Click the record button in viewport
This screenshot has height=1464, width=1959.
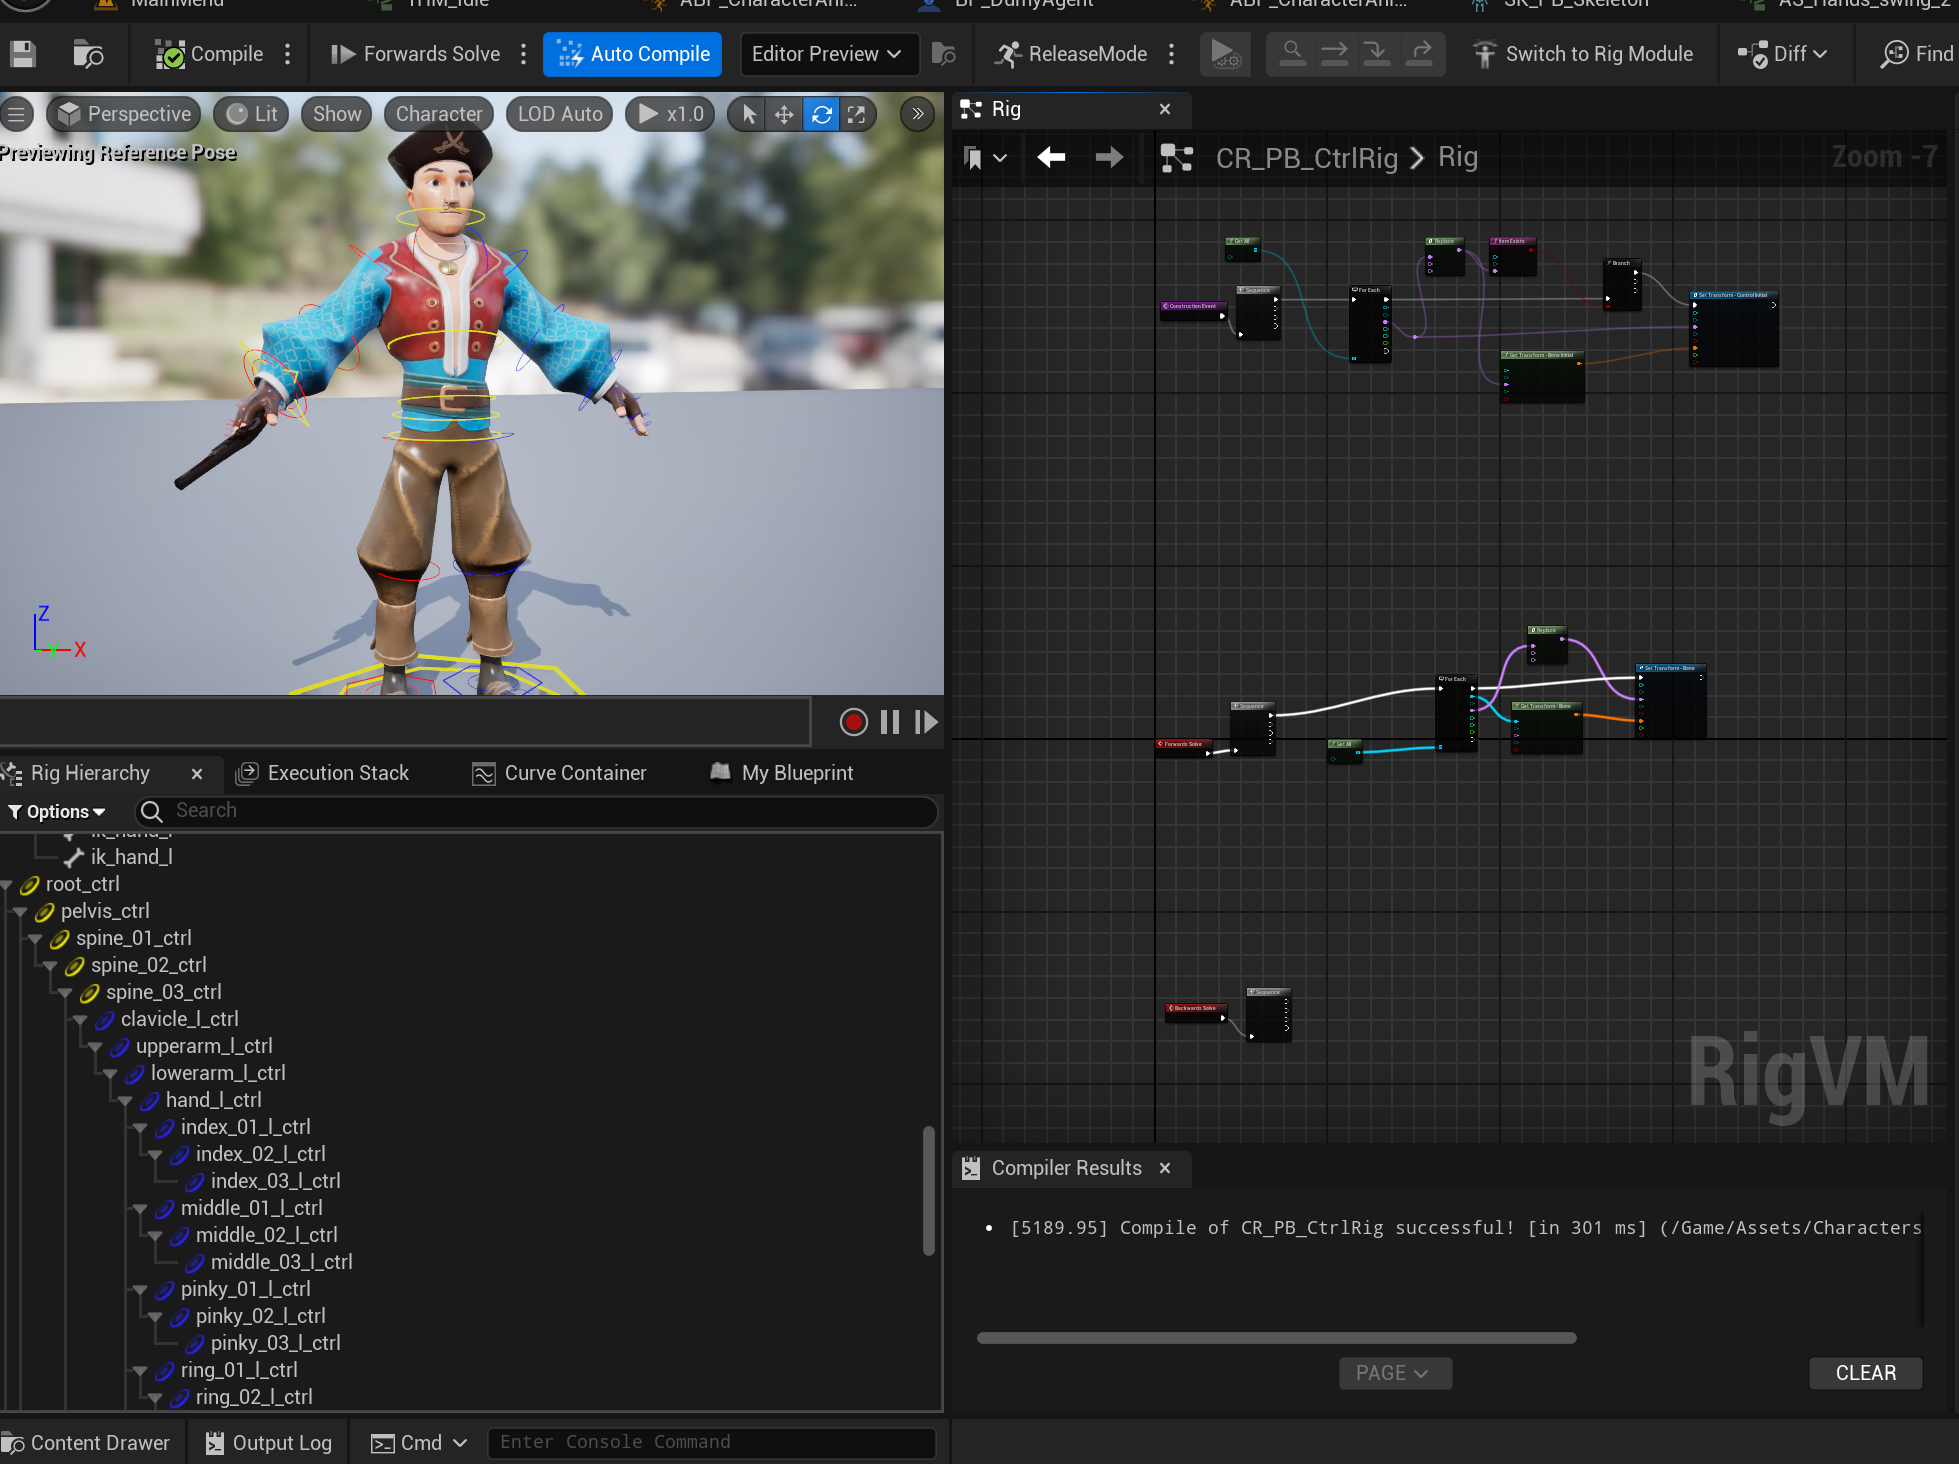click(853, 722)
